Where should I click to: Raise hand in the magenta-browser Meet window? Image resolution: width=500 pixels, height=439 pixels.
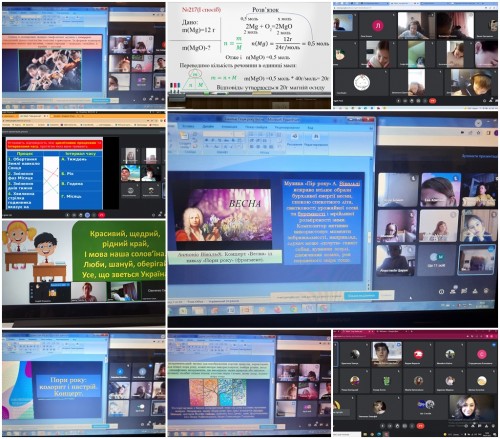397,426
